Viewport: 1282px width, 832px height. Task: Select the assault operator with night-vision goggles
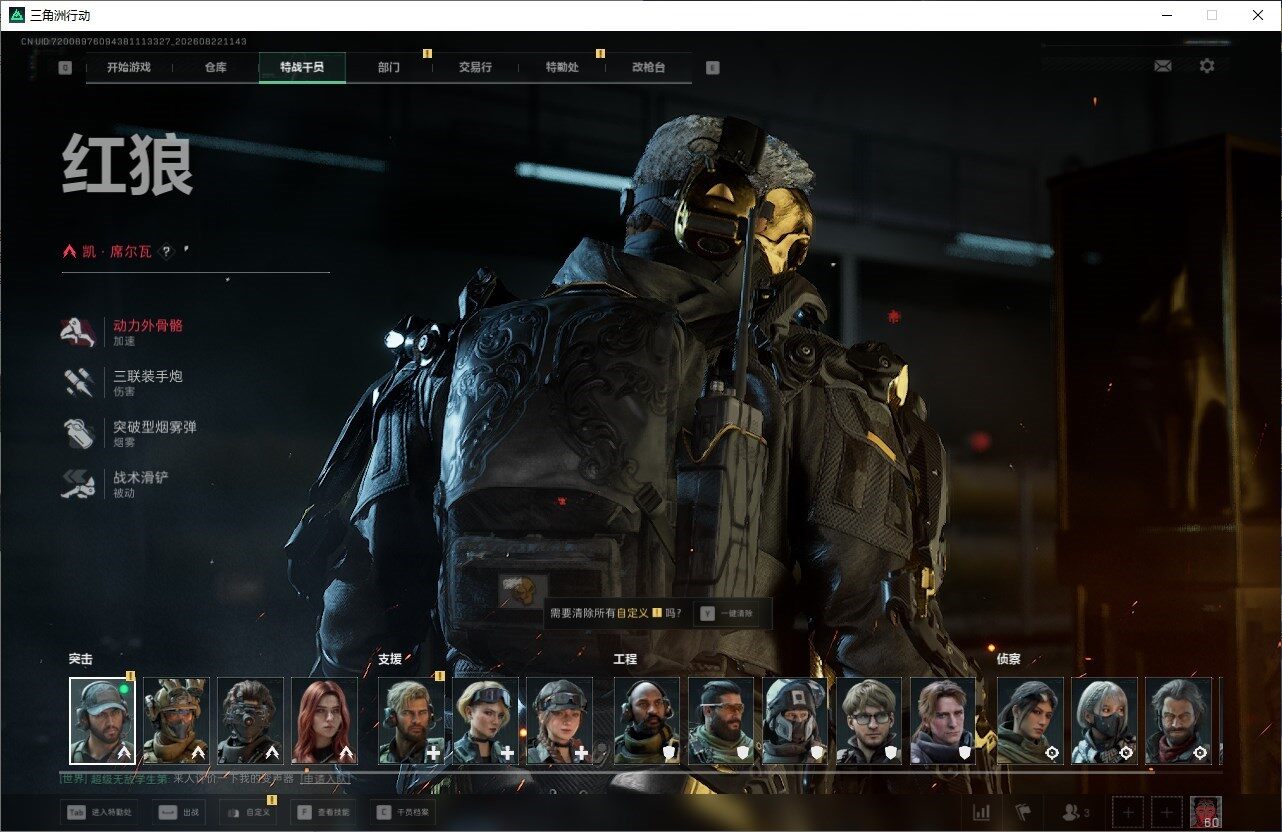coord(250,721)
